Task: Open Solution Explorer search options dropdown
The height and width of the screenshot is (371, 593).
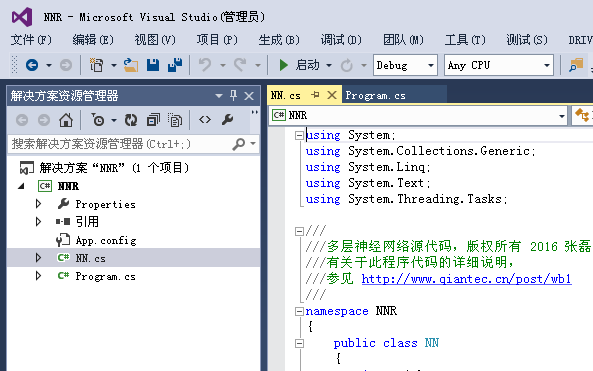Action: tap(253, 144)
